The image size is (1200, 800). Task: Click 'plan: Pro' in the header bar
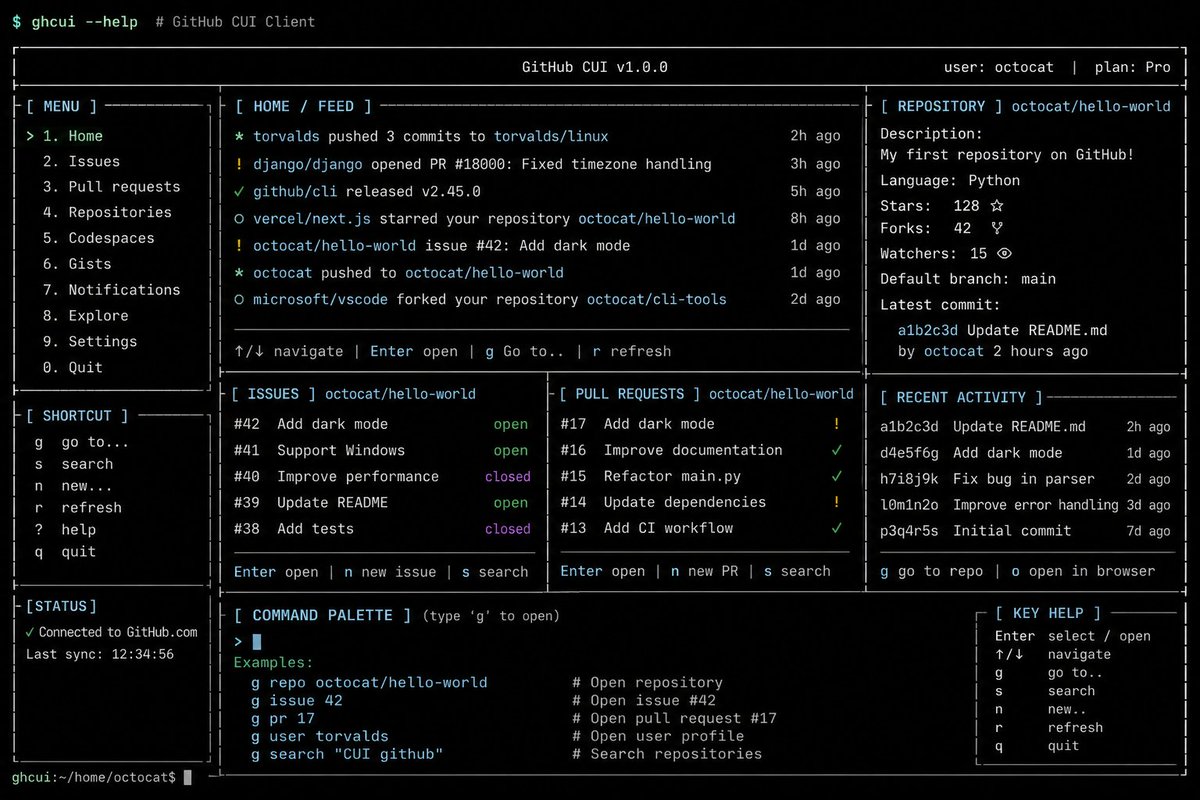tap(1132, 68)
